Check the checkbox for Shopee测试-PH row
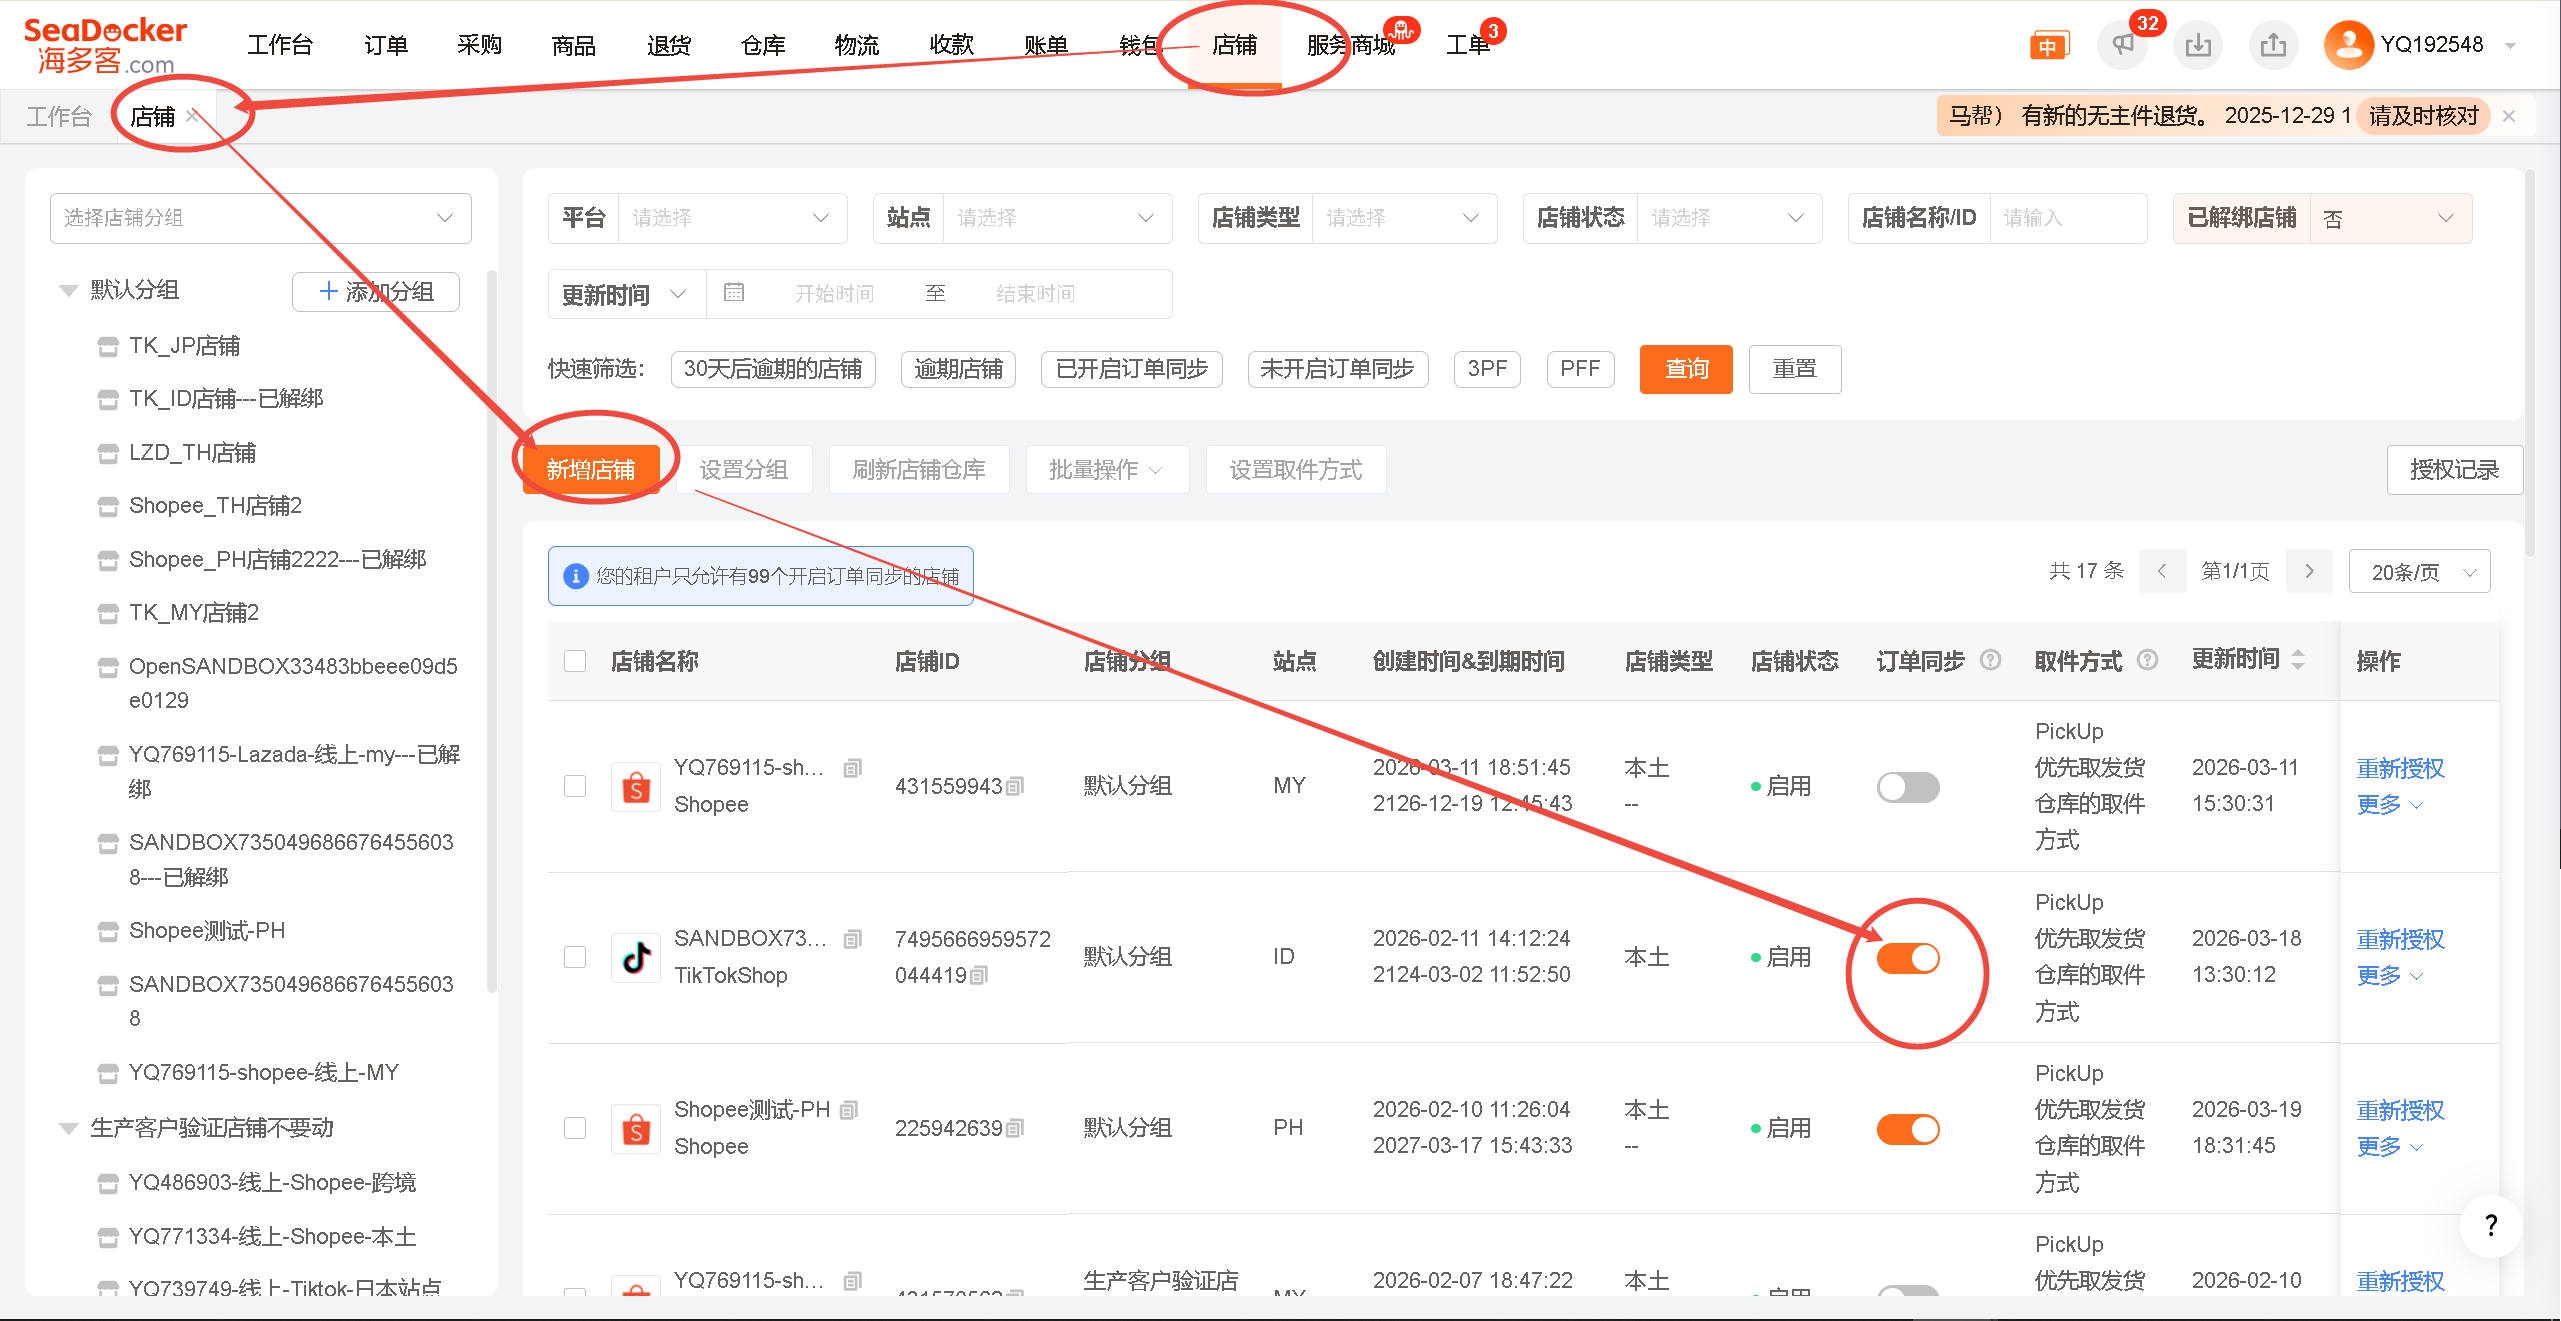 click(x=575, y=1128)
